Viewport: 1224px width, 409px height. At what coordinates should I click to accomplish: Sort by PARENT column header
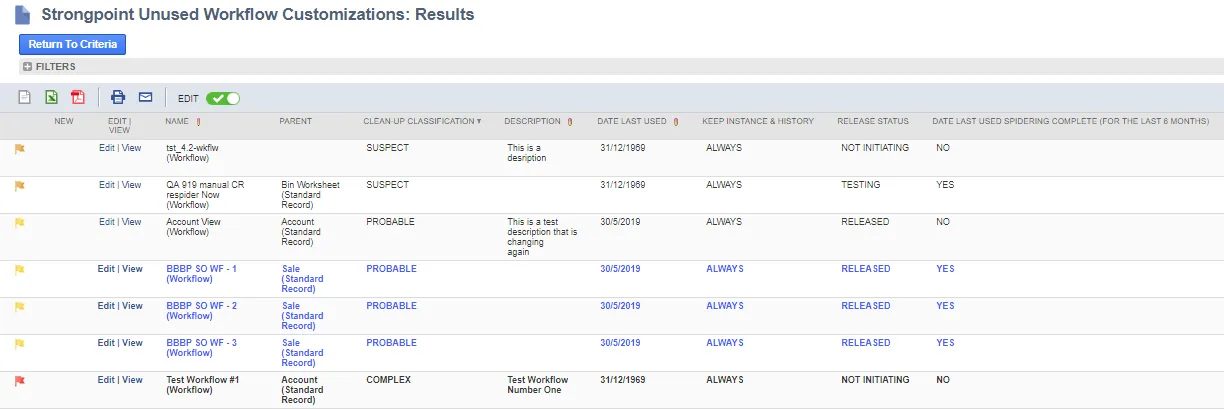pos(295,121)
